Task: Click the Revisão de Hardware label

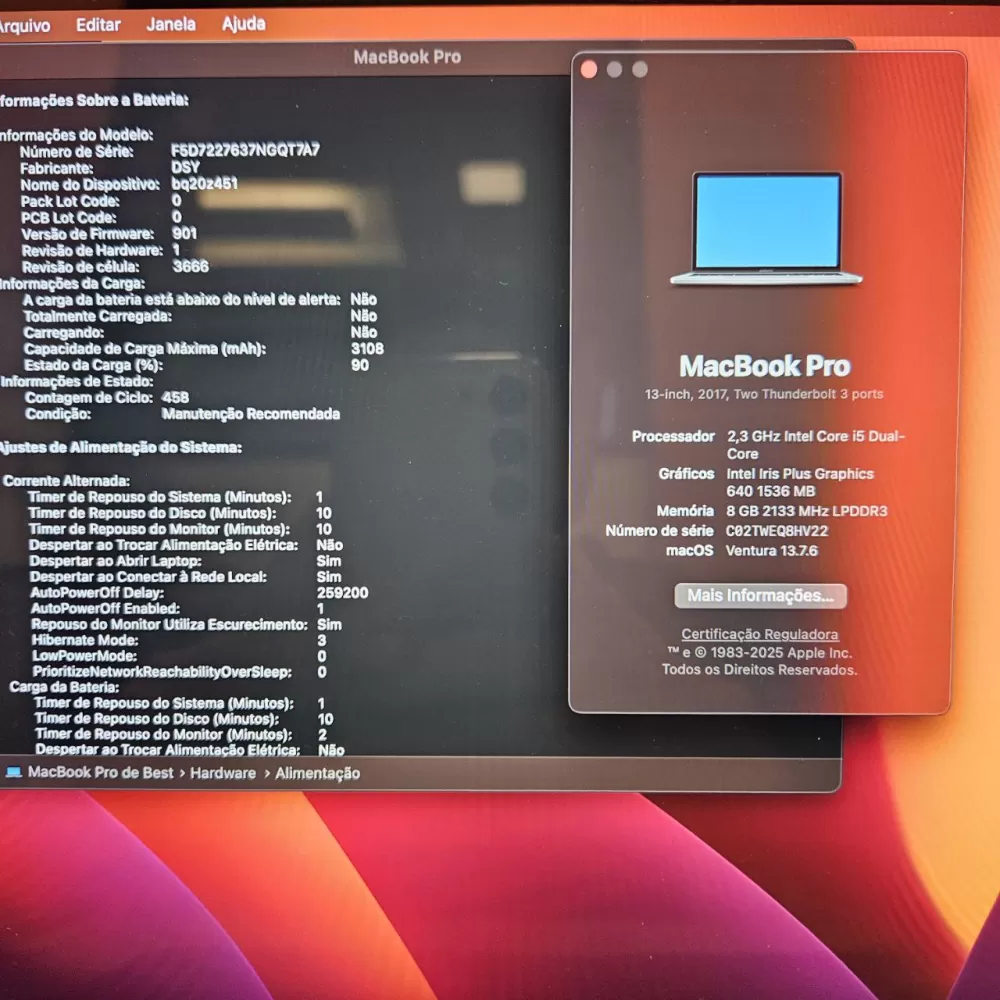Action: (92, 251)
